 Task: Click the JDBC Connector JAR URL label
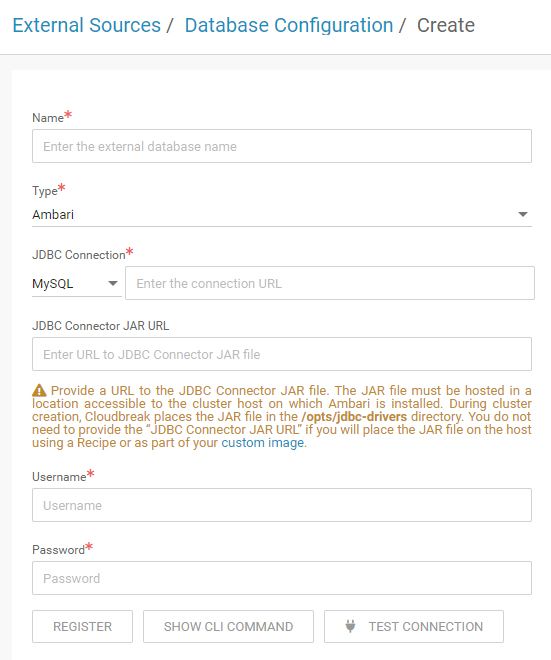click(101, 326)
